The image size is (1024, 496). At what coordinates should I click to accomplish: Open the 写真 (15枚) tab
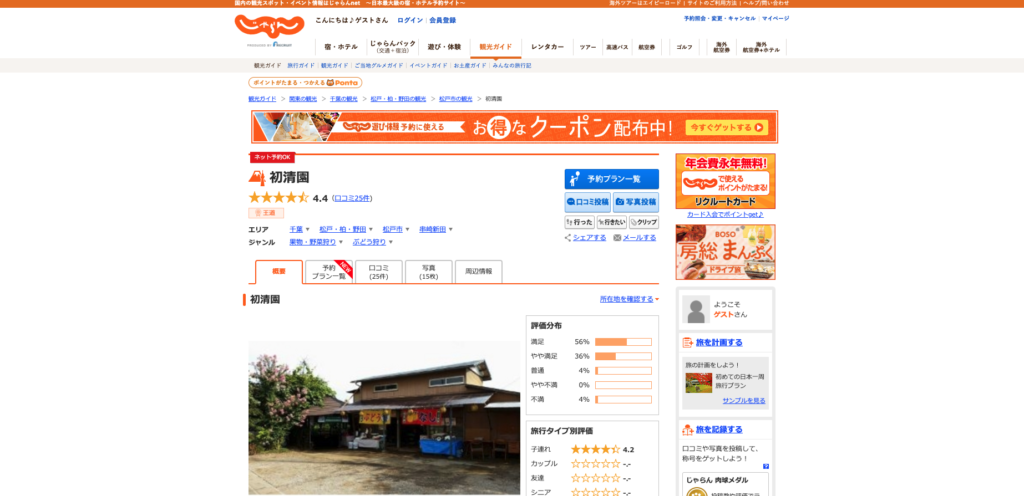click(x=428, y=271)
